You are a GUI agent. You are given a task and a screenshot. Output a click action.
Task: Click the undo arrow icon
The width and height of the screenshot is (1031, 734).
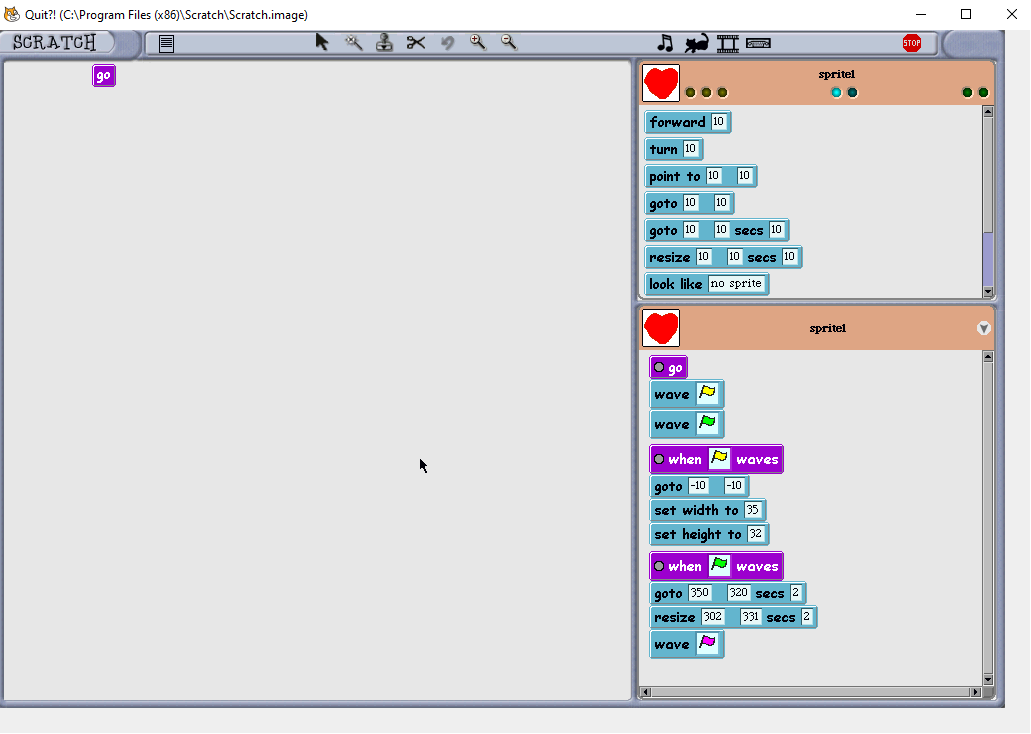447,43
